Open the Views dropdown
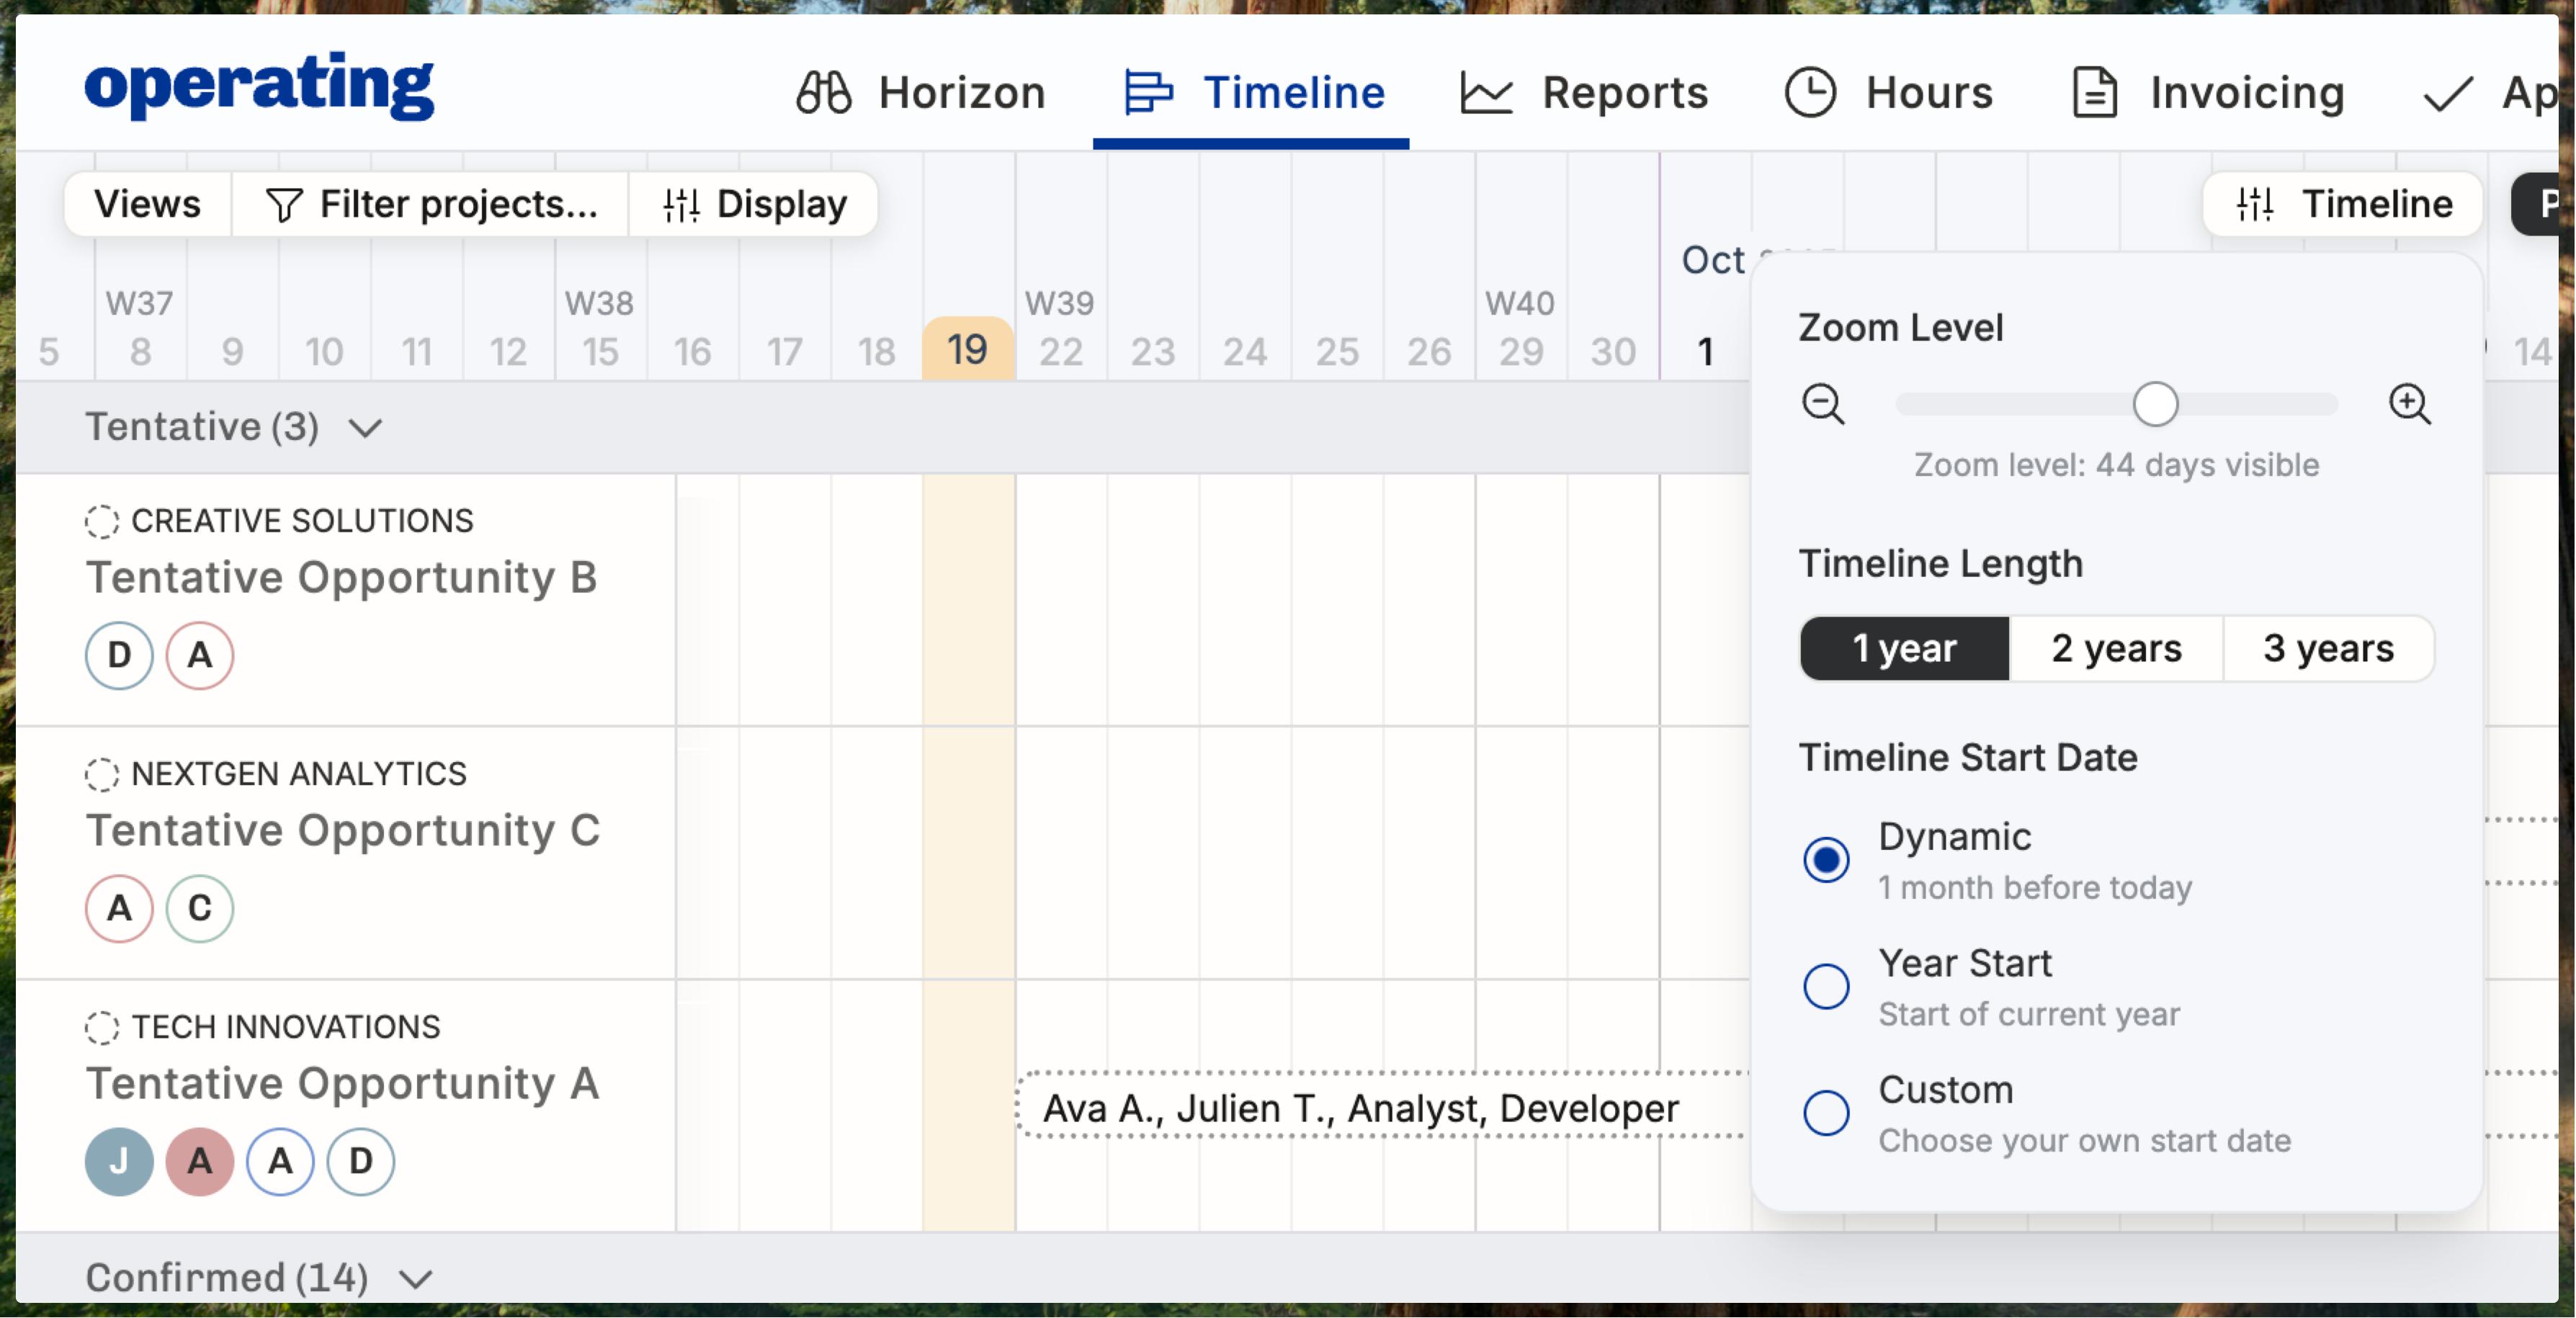2576x1318 pixels. (x=148, y=205)
